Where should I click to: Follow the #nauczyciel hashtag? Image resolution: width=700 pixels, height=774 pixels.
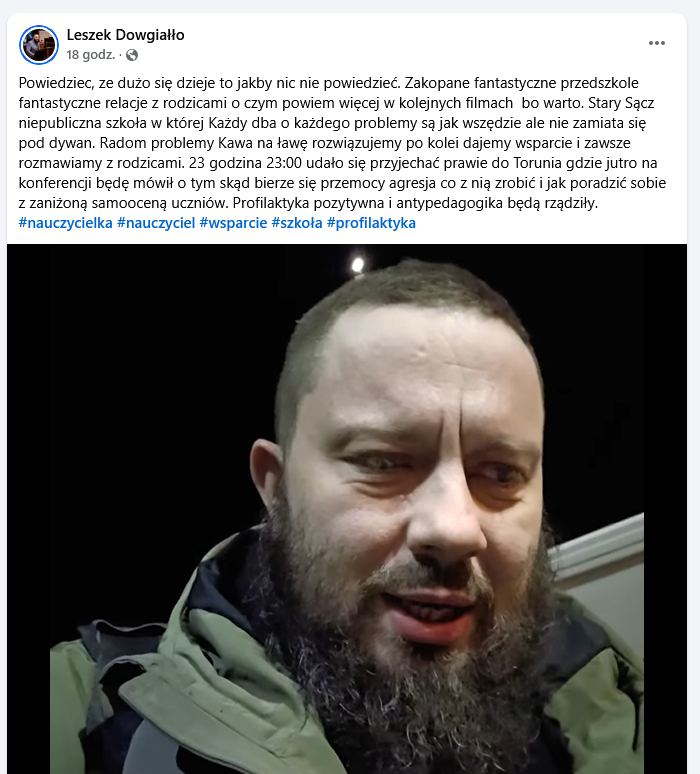pyautogui.click(x=156, y=223)
